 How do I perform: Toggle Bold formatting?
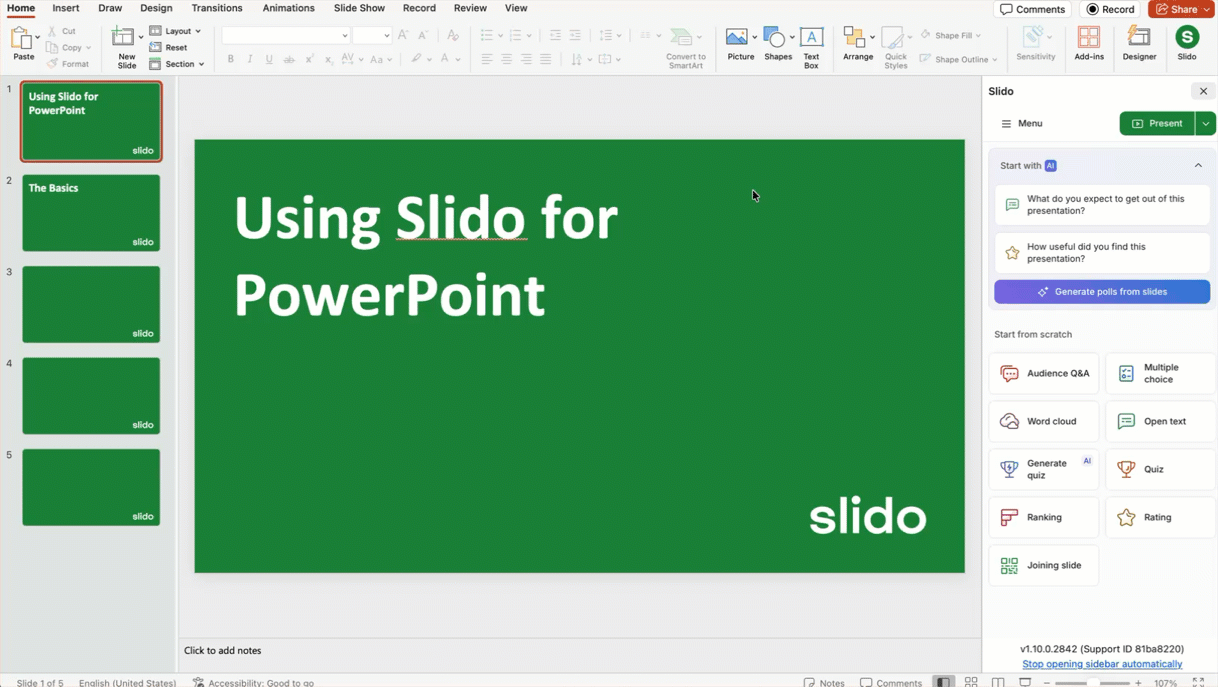(x=230, y=59)
